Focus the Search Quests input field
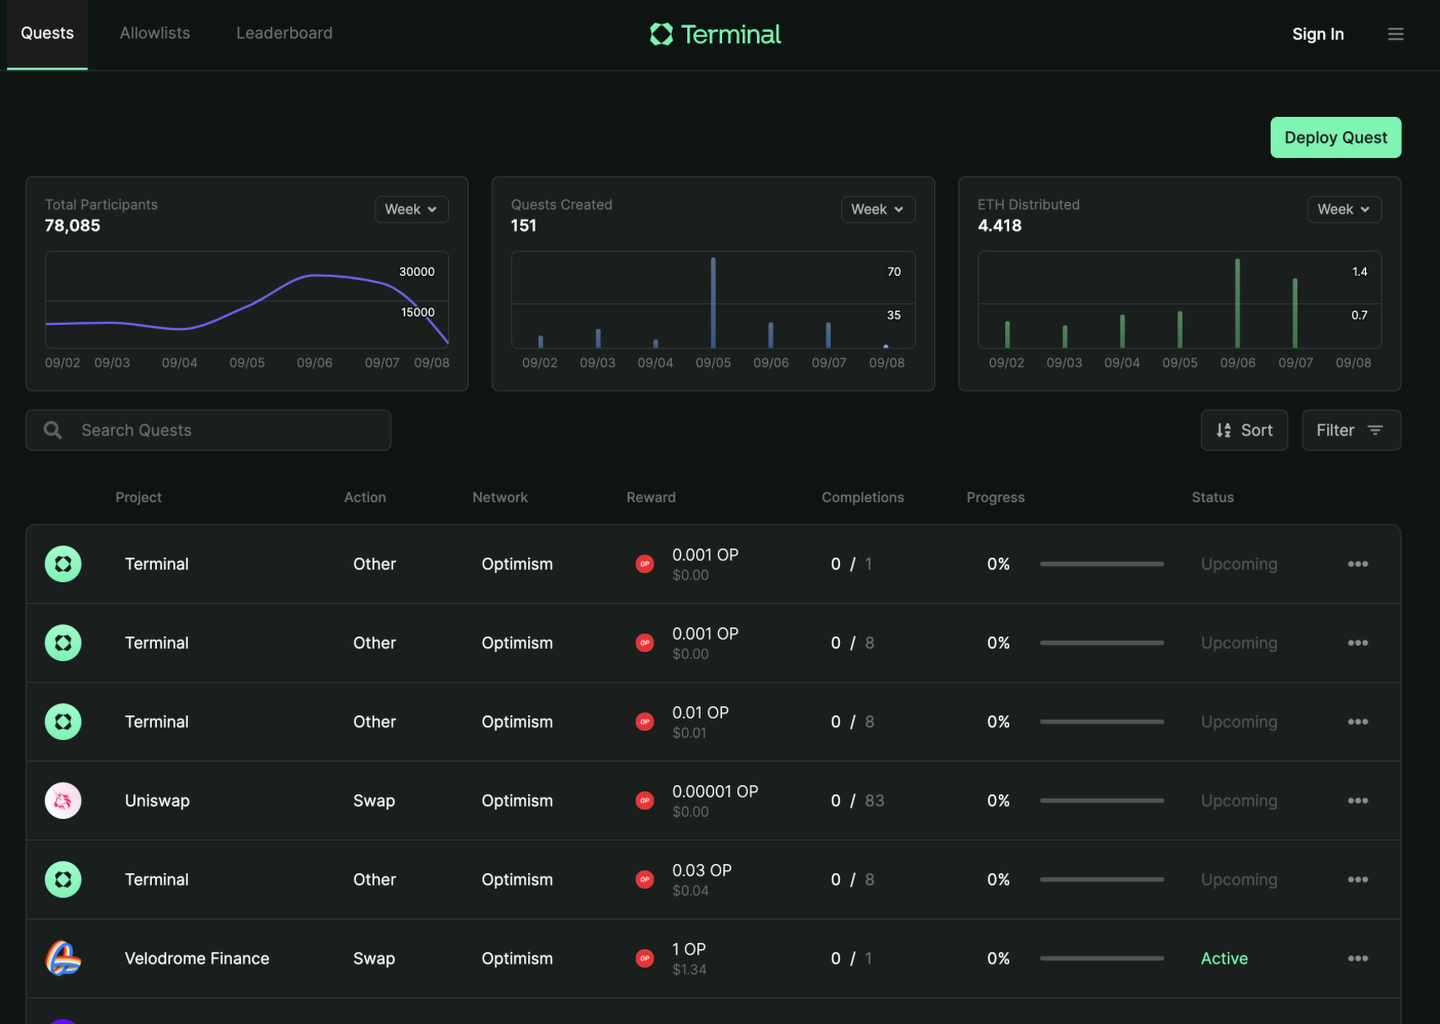Screen dimensions: 1440x1024 (x=208, y=430)
